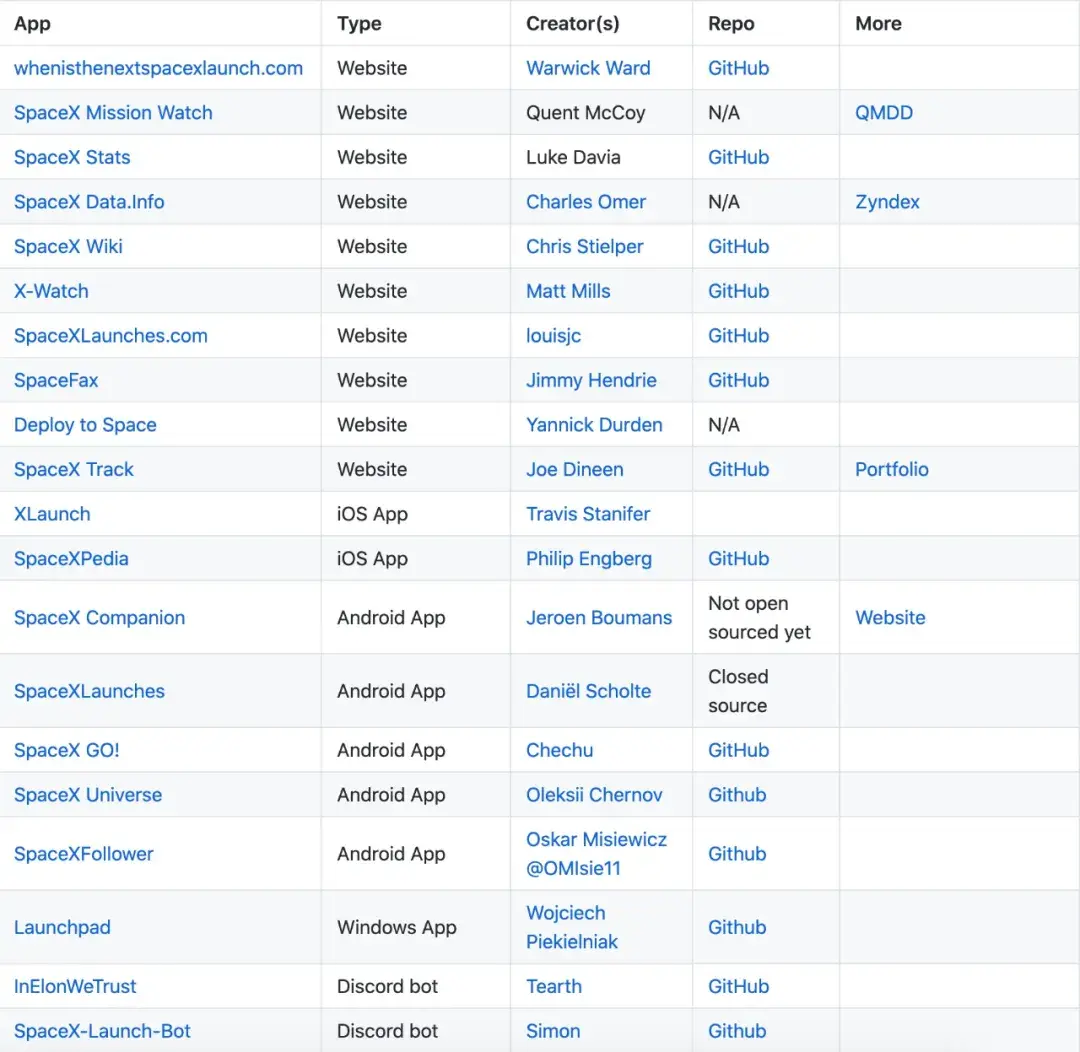Open SpaceFax GitHub repo link
This screenshot has width=1080, height=1052.
[x=738, y=380]
